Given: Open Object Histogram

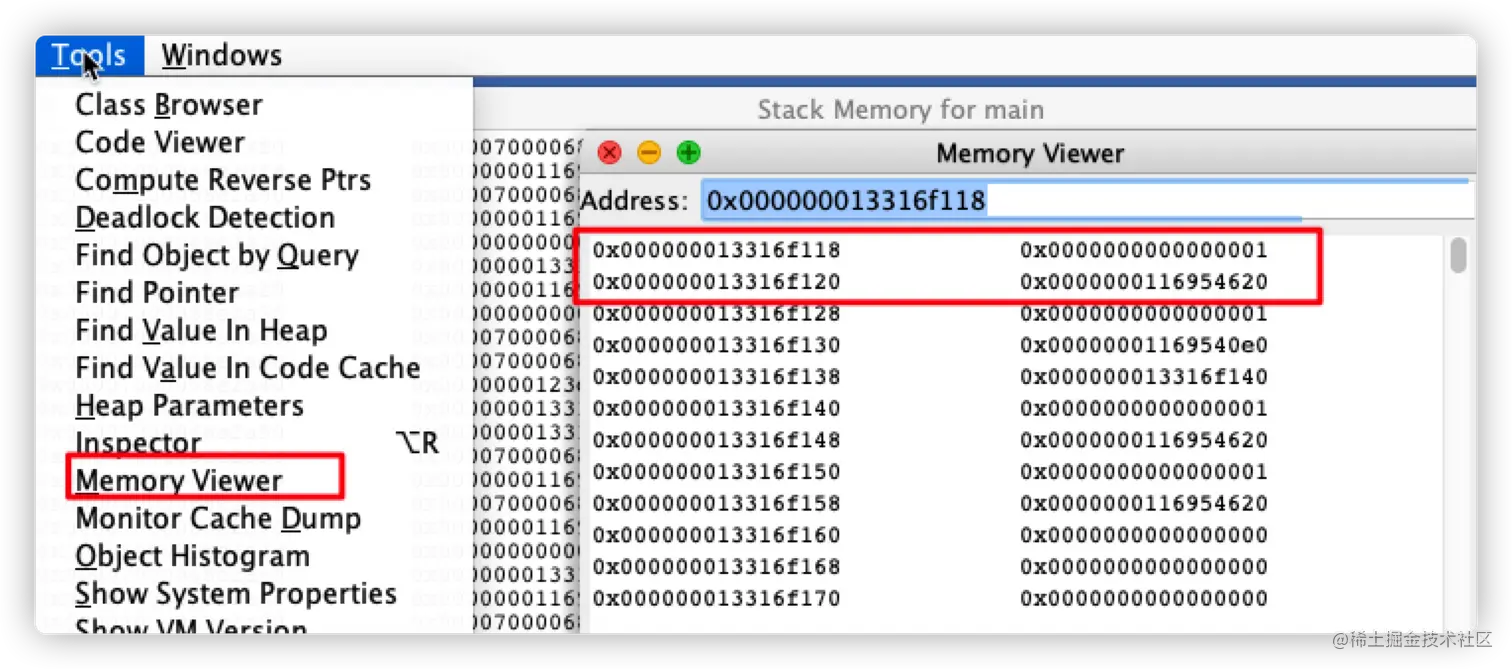Looking at the screenshot, I should tap(192, 556).
